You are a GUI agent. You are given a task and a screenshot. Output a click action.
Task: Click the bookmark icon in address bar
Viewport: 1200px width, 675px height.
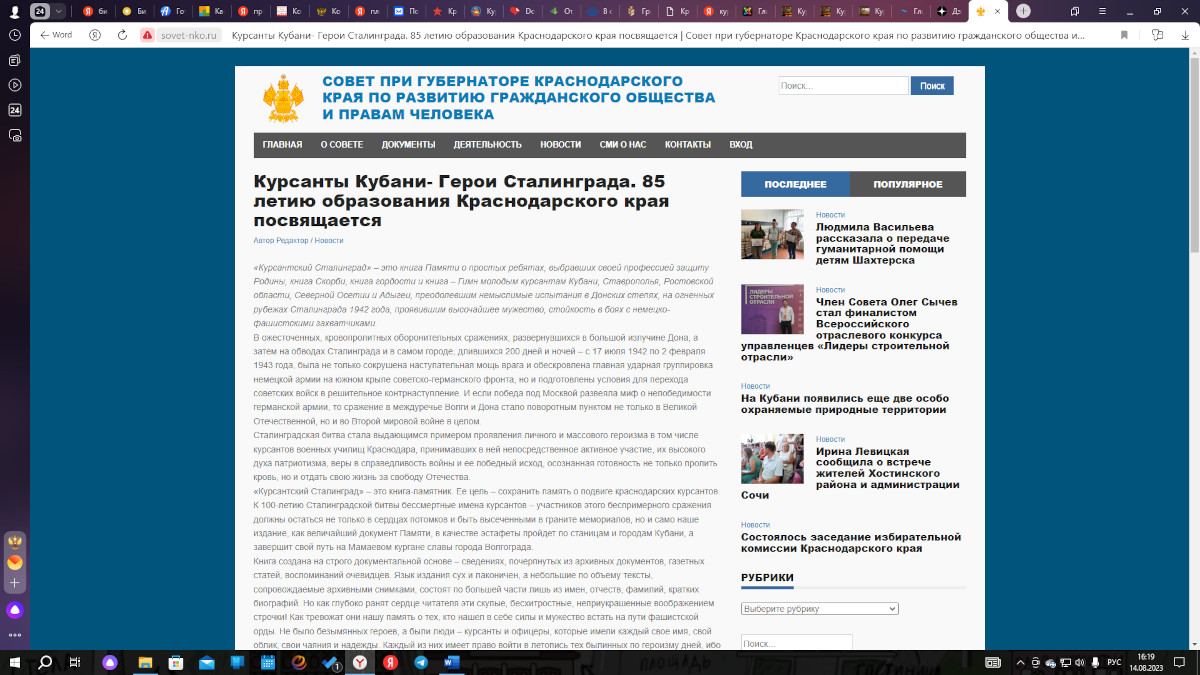pos(1124,34)
